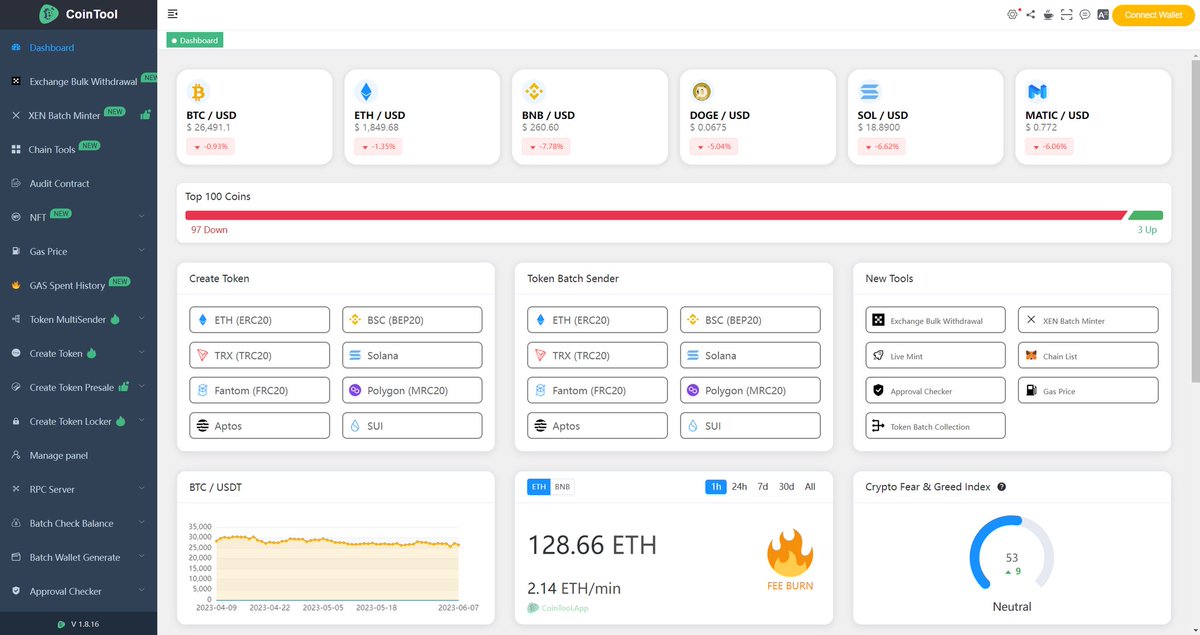The image size is (1200, 635).
Task: Open Approval Checker under New Tools
Action: point(935,390)
